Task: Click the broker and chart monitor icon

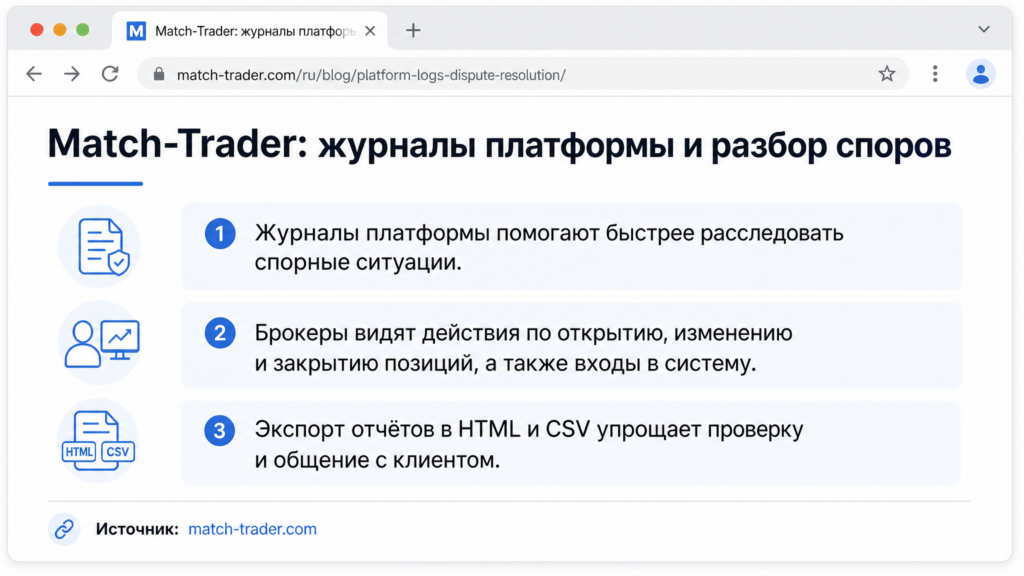Action: tap(101, 343)
